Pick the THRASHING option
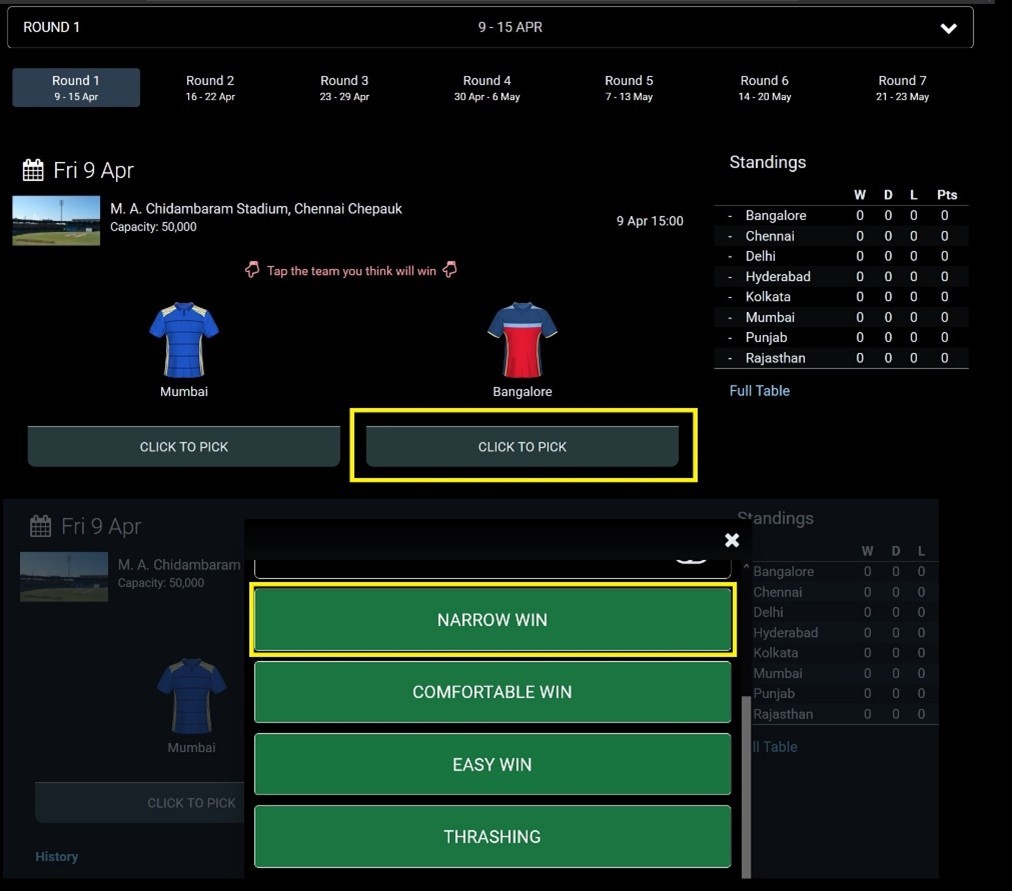Viewport: 1012px width, 891px height. point(492,836)
